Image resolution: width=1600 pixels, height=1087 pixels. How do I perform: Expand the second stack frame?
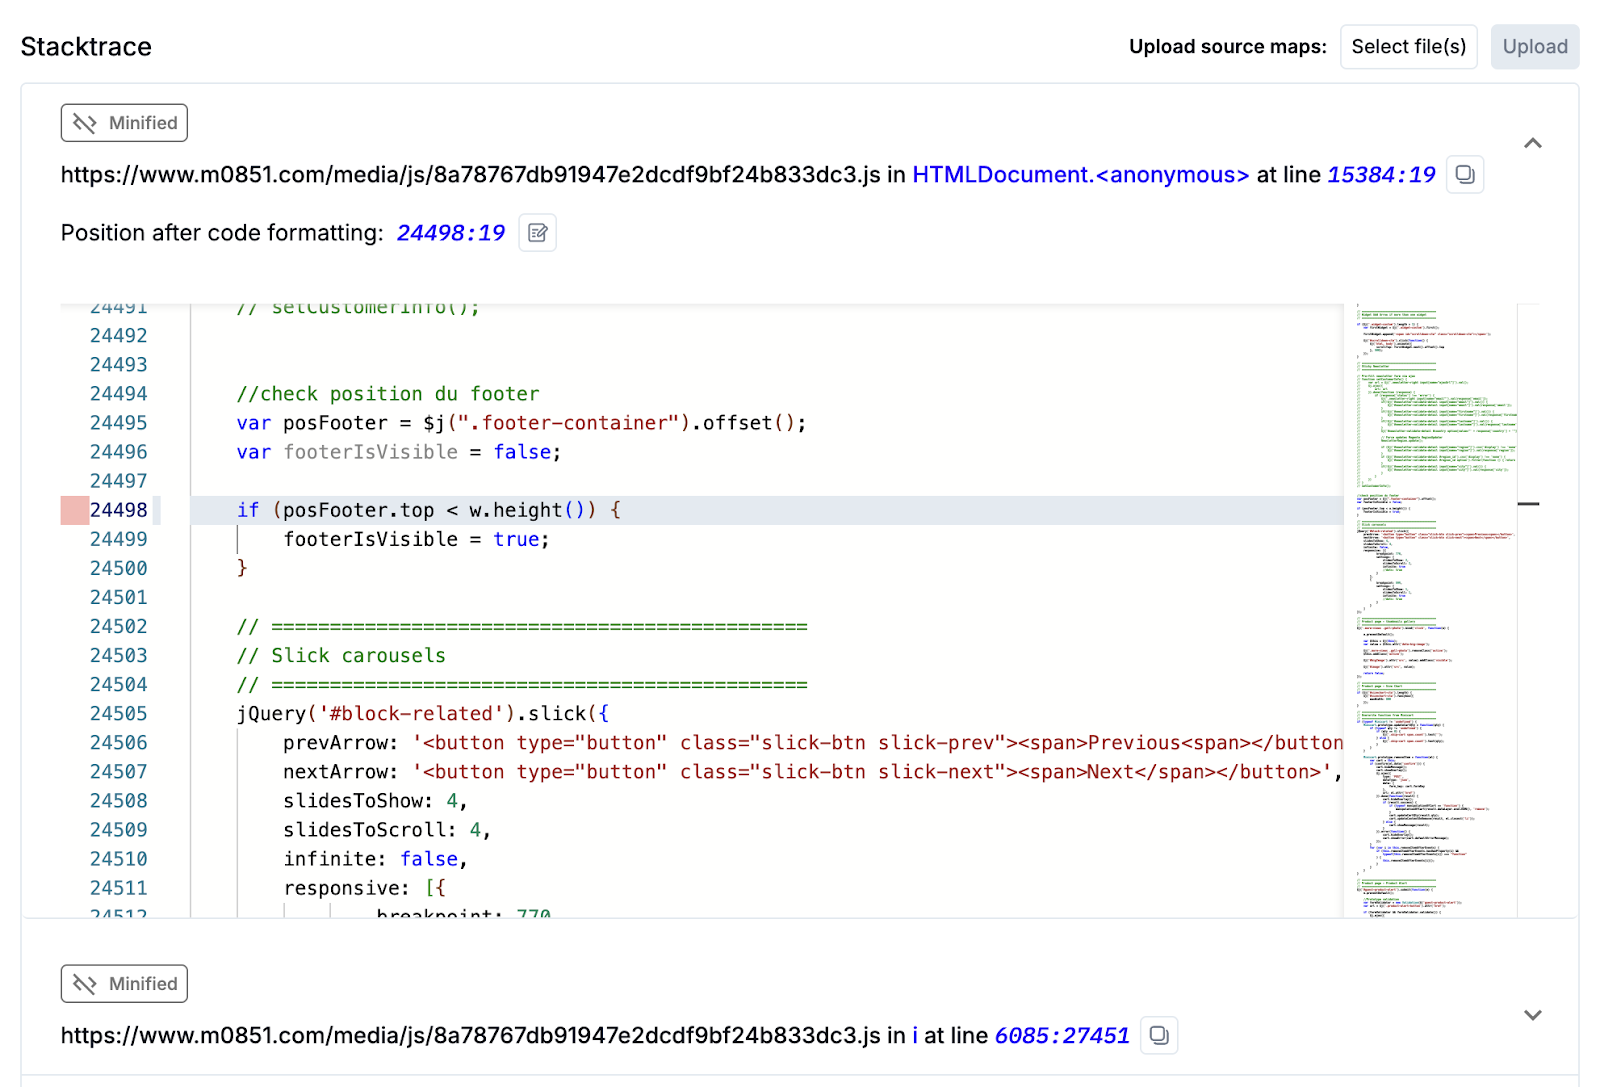coord(1532,1016)
